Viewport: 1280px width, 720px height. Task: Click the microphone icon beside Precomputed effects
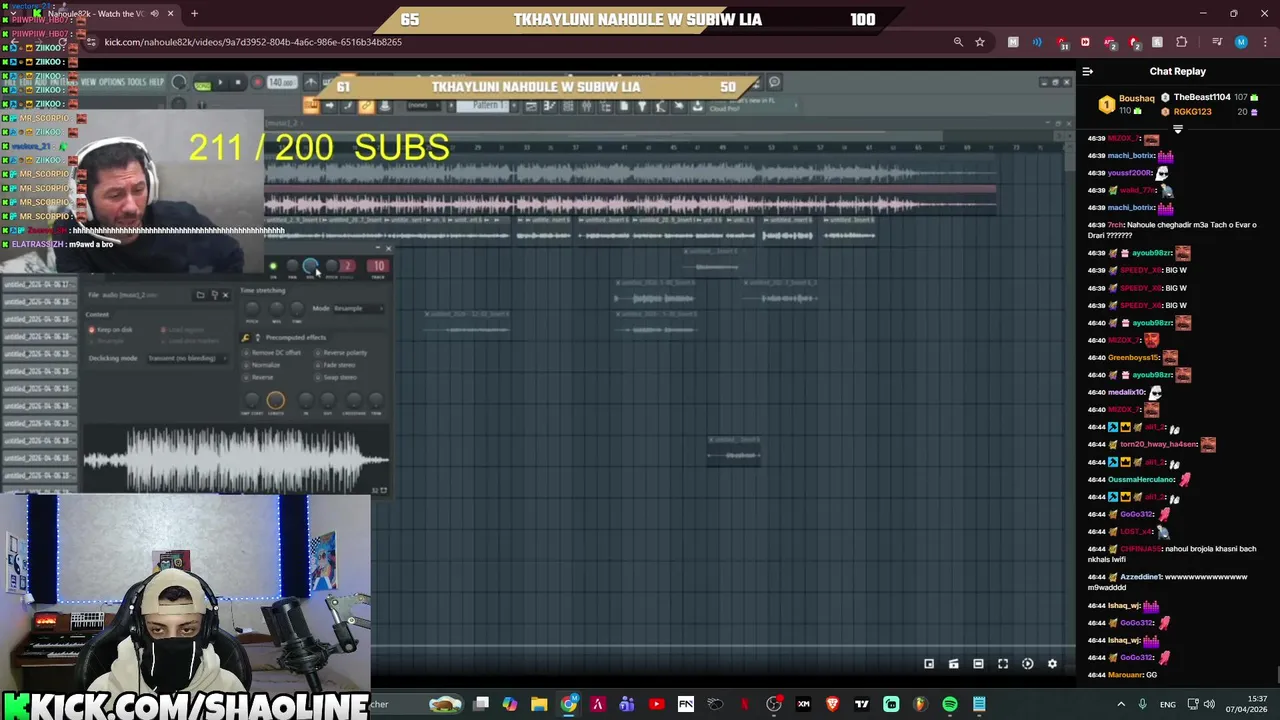(257, 337)
